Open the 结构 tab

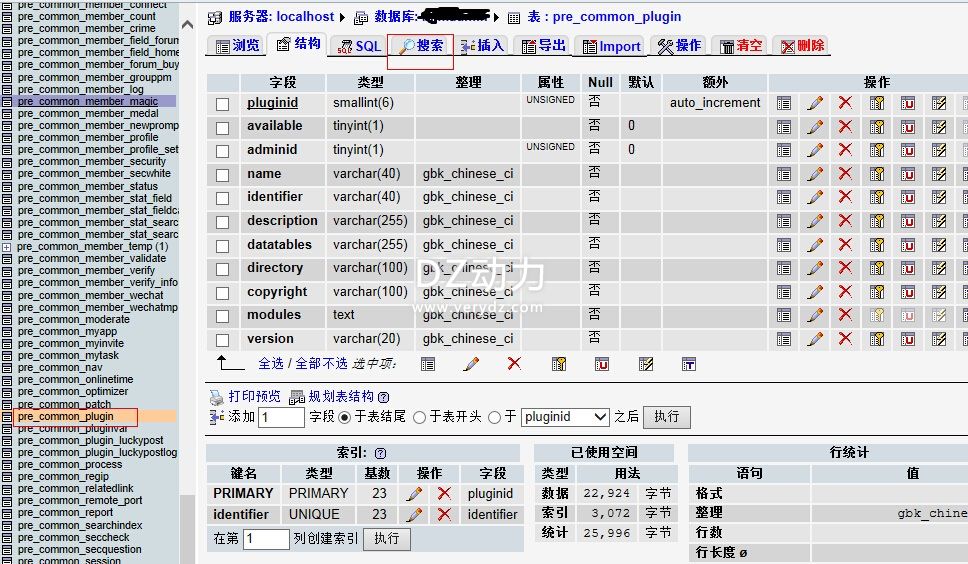pyautogui.click(x=299, y=44)
